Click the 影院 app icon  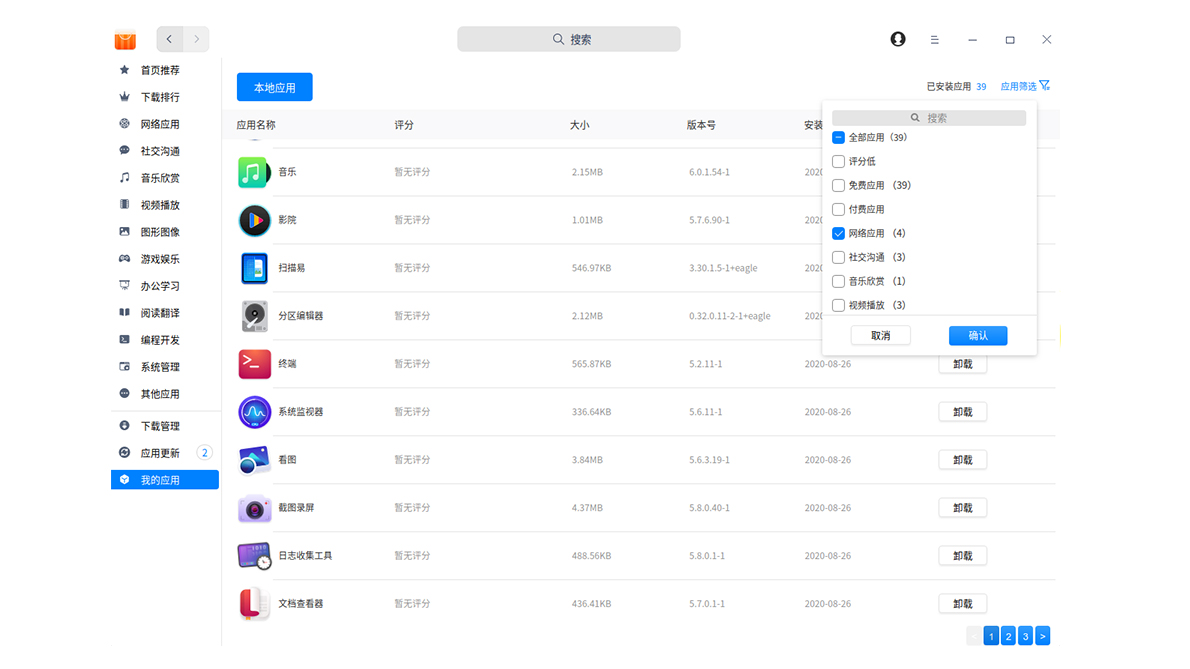click(254, 220)
